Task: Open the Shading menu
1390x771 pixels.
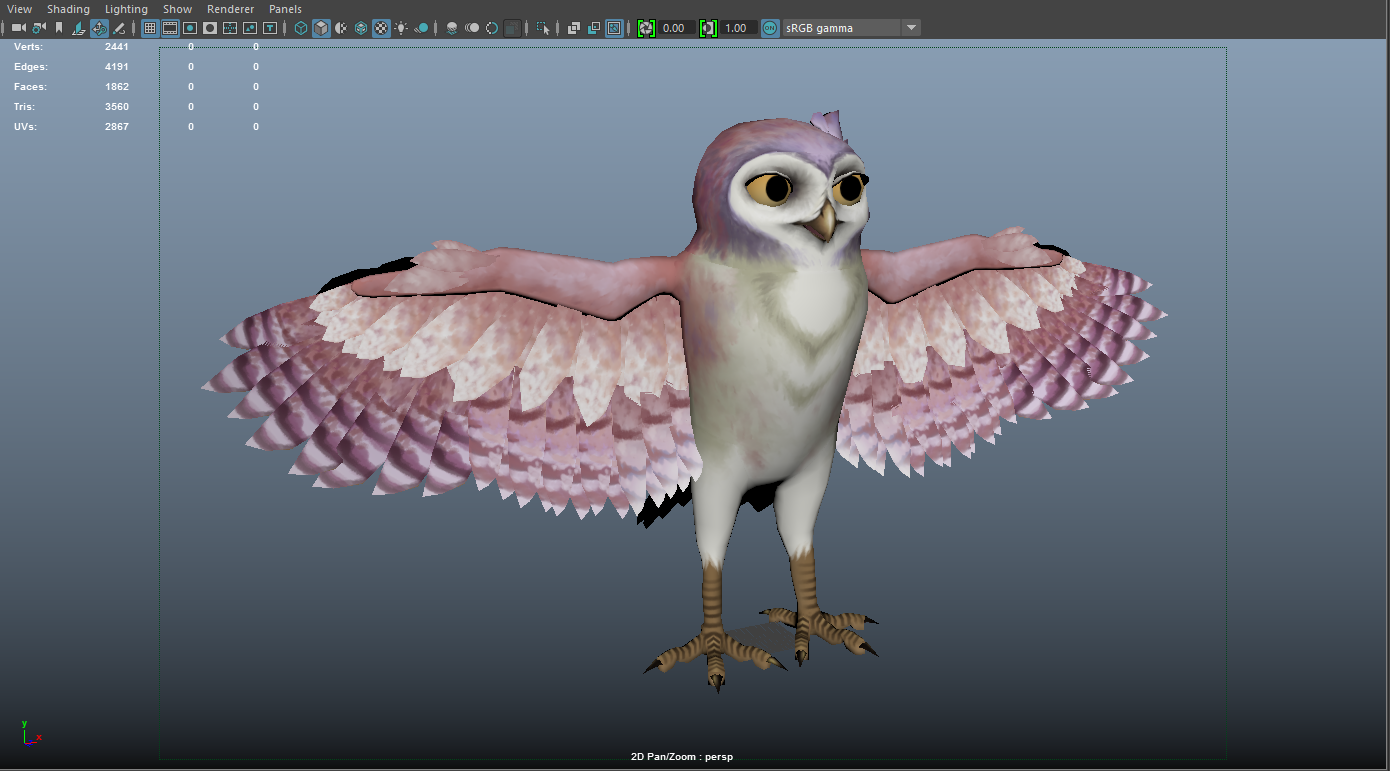Action: (68, 9)
